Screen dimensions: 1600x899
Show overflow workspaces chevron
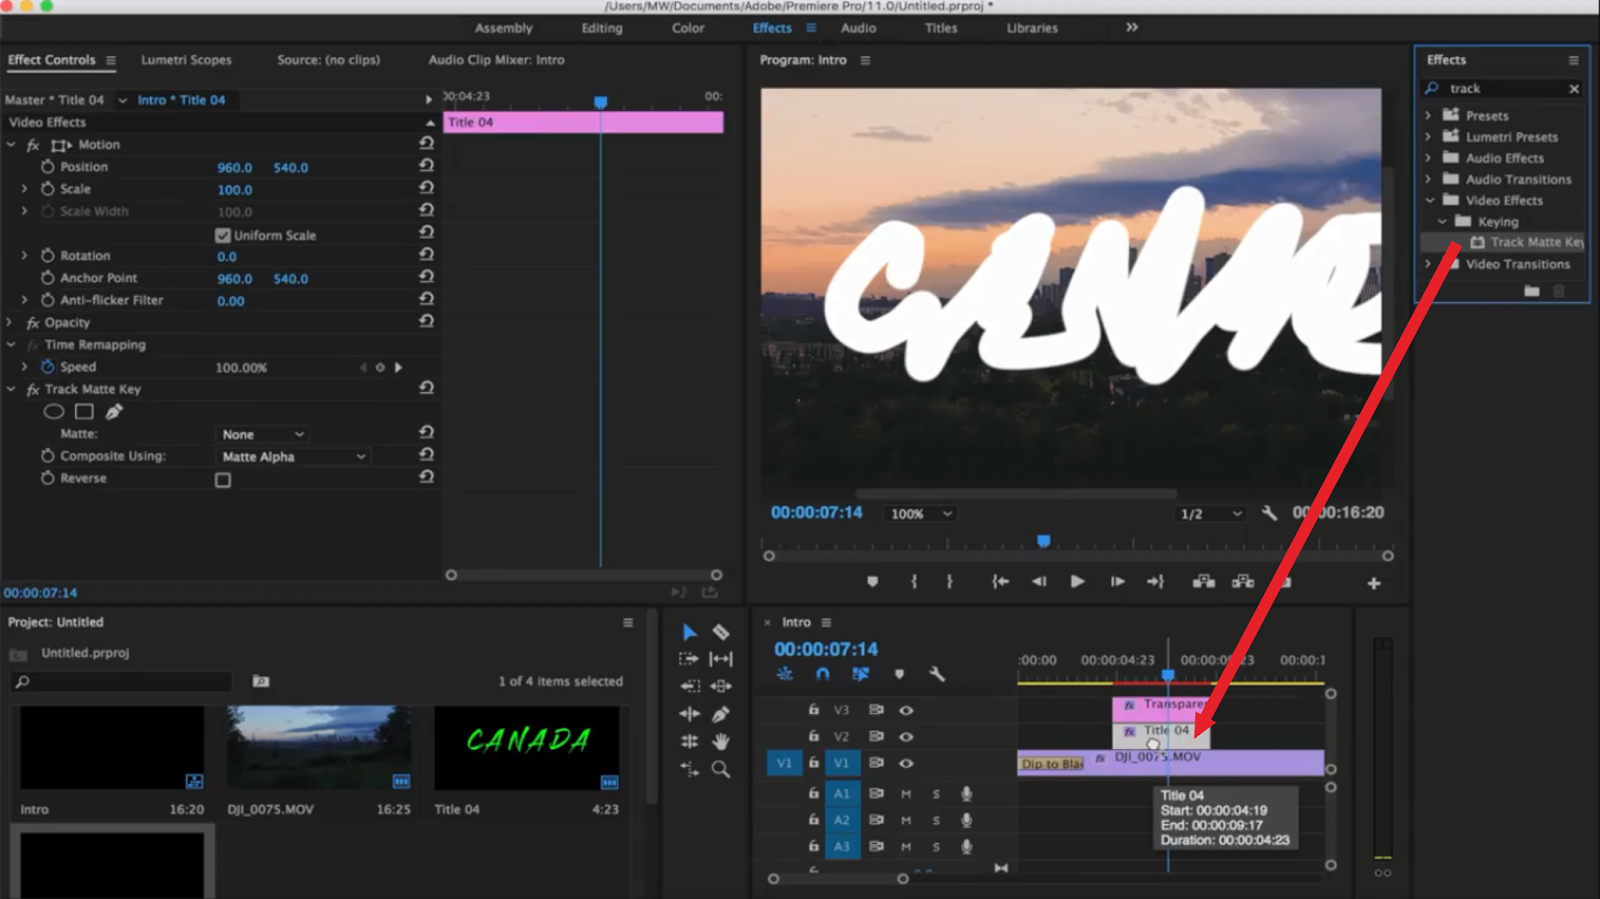pos(1132,27)
